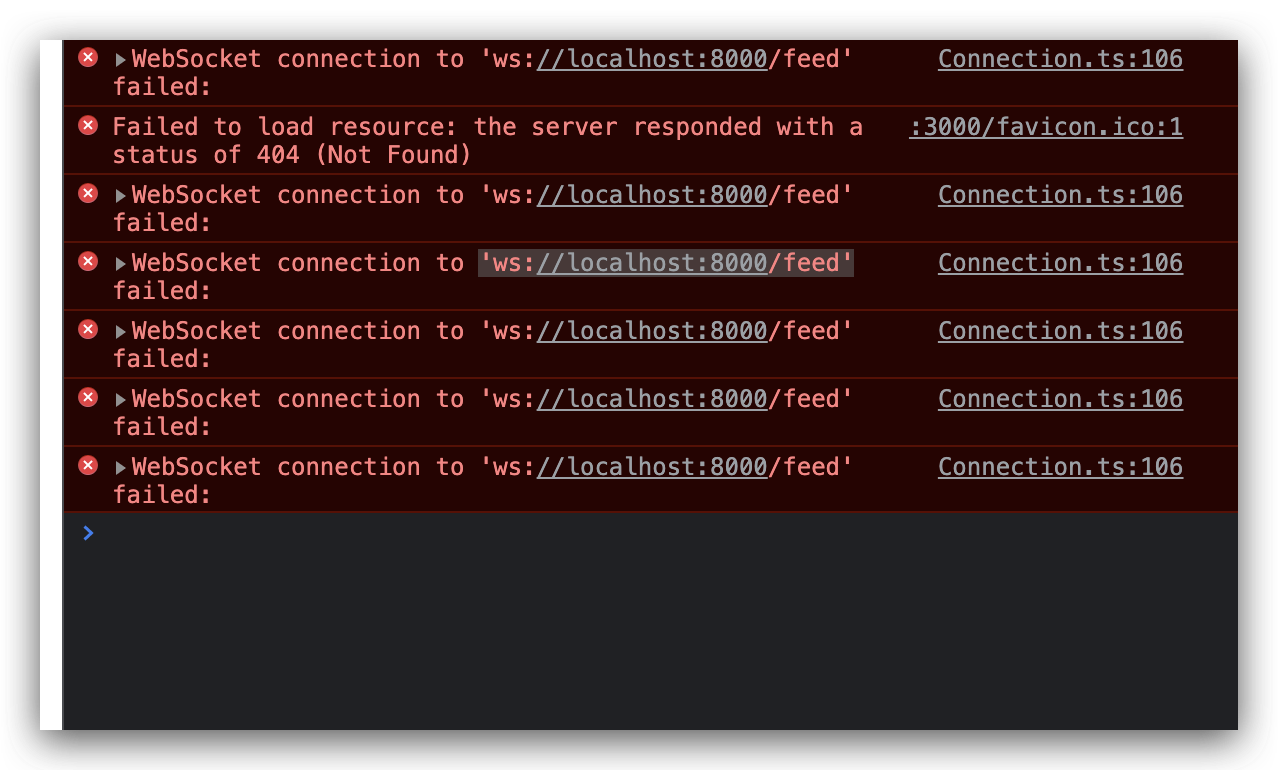Open Connection.ts:106 from the highlighted error row
The image size is (1278, 770).
click(1060, 262)
